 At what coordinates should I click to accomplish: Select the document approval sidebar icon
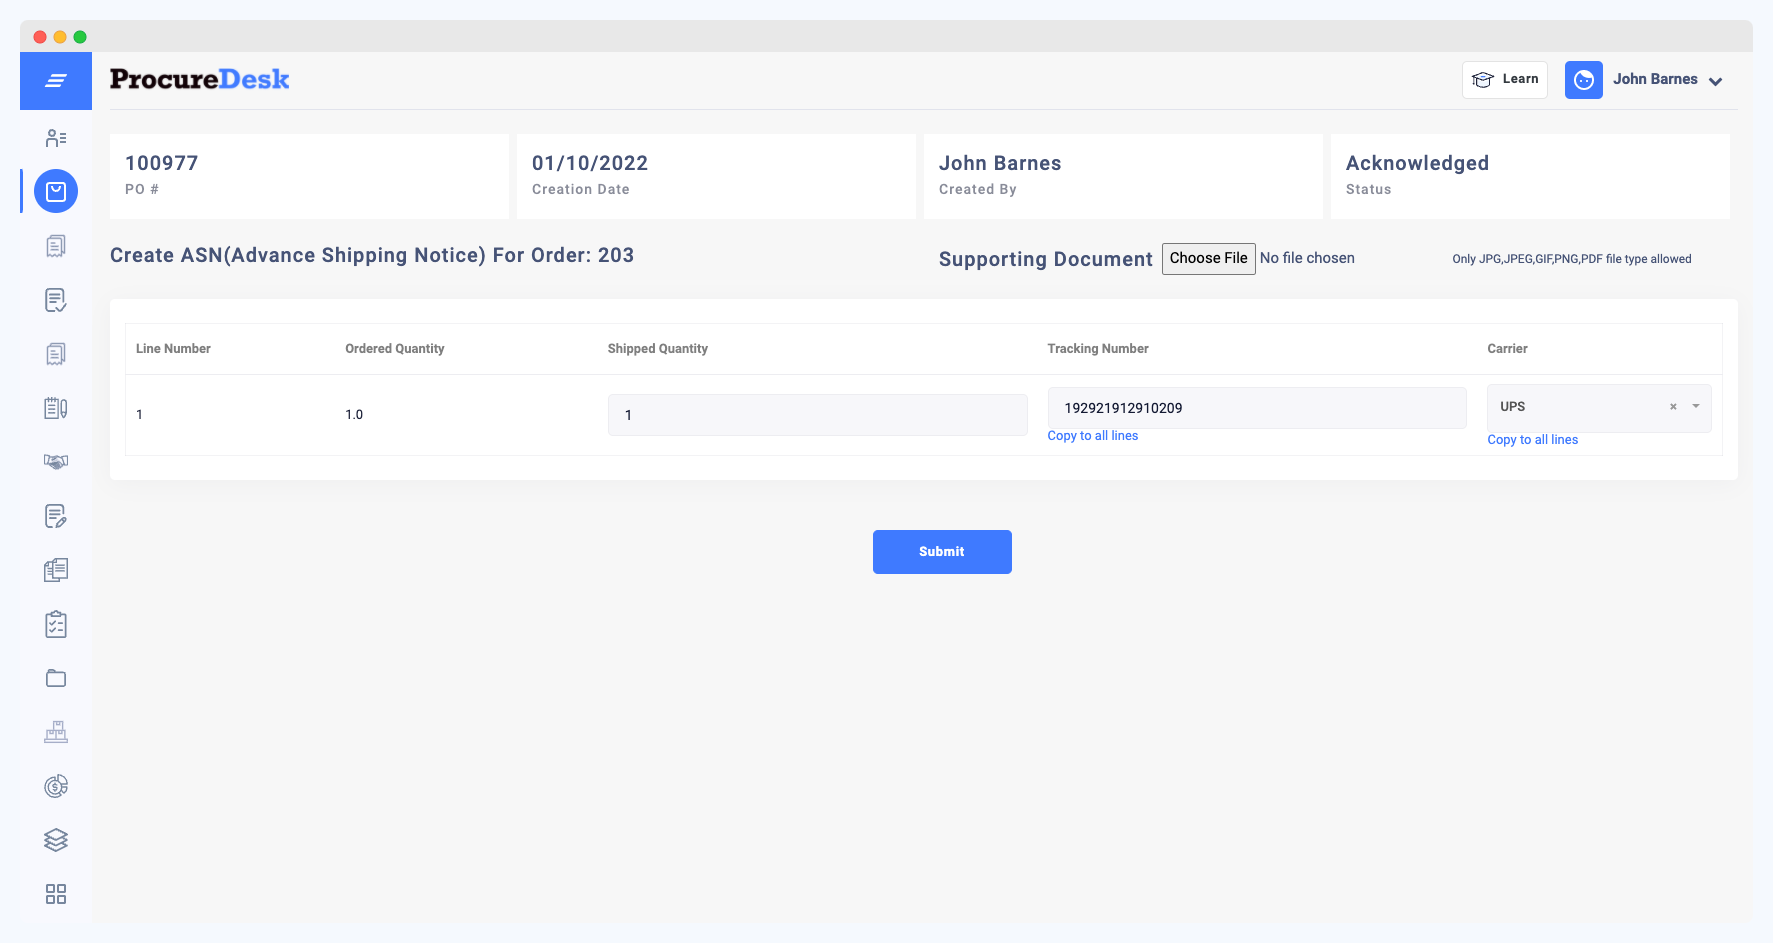click(55, 300)
